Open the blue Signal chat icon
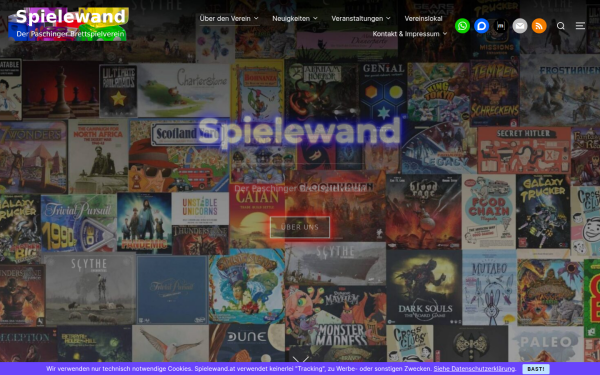This screenshot has height=375, width=600. point(481,26)
